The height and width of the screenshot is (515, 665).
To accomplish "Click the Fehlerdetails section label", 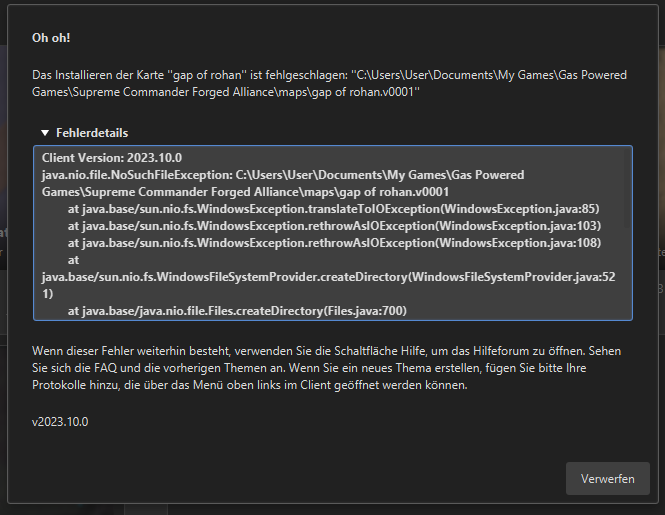I will point(92,133).
